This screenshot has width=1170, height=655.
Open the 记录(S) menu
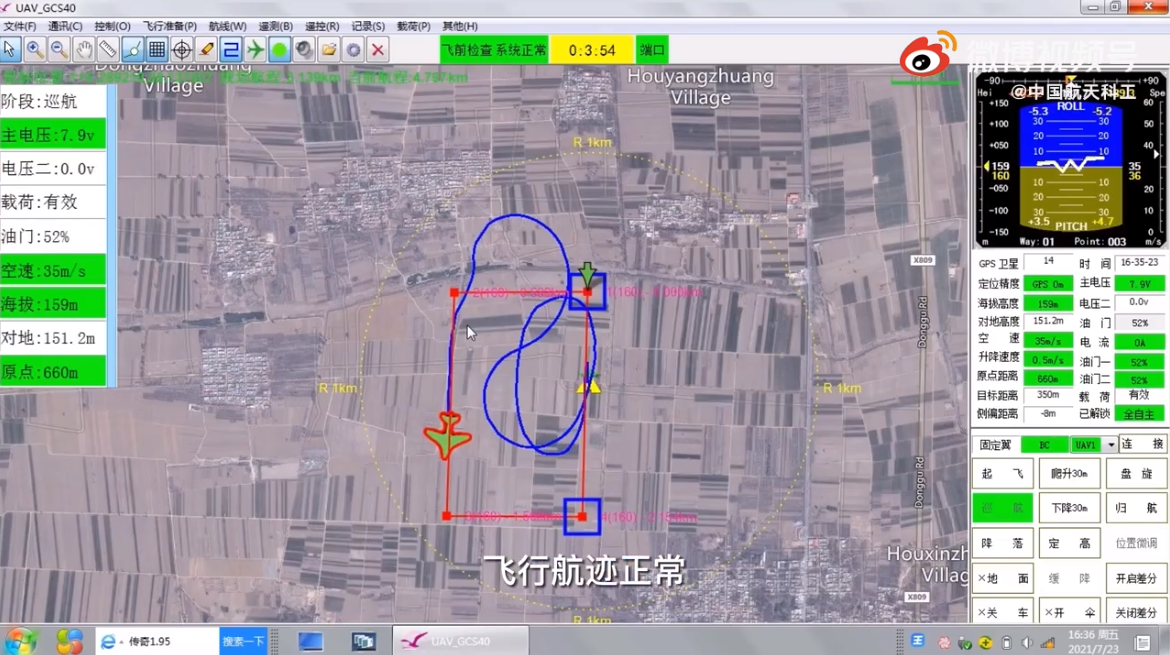368,26
